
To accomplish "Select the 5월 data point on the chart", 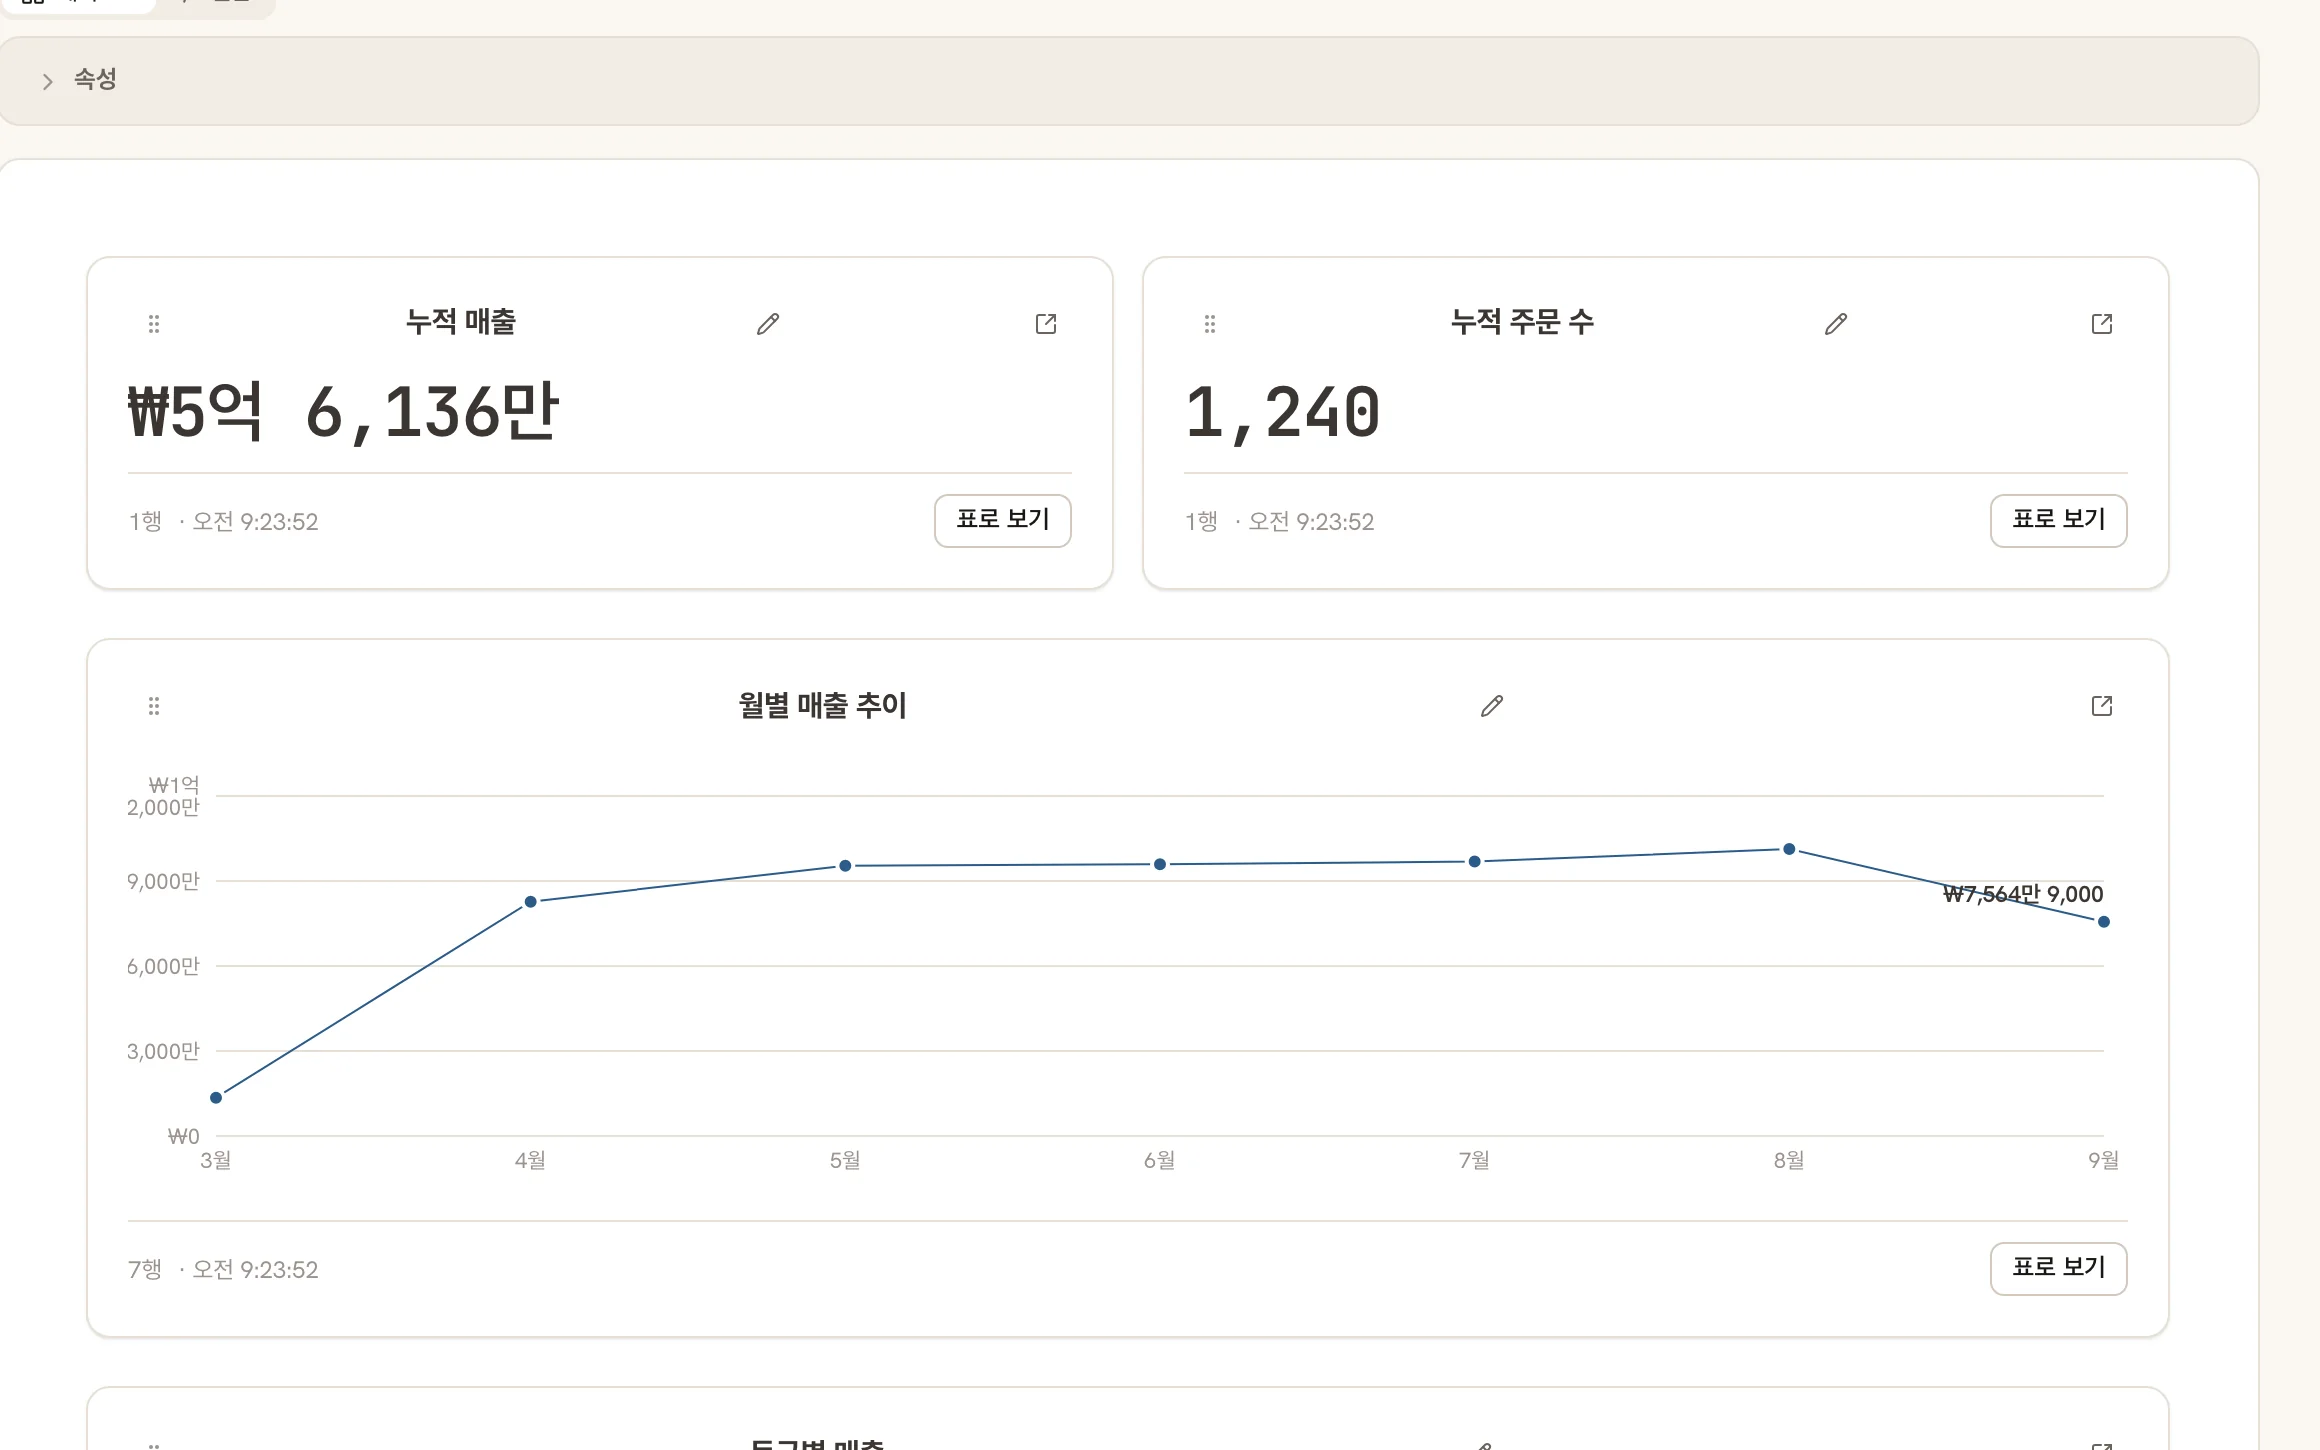I will (x=845, y=866).
